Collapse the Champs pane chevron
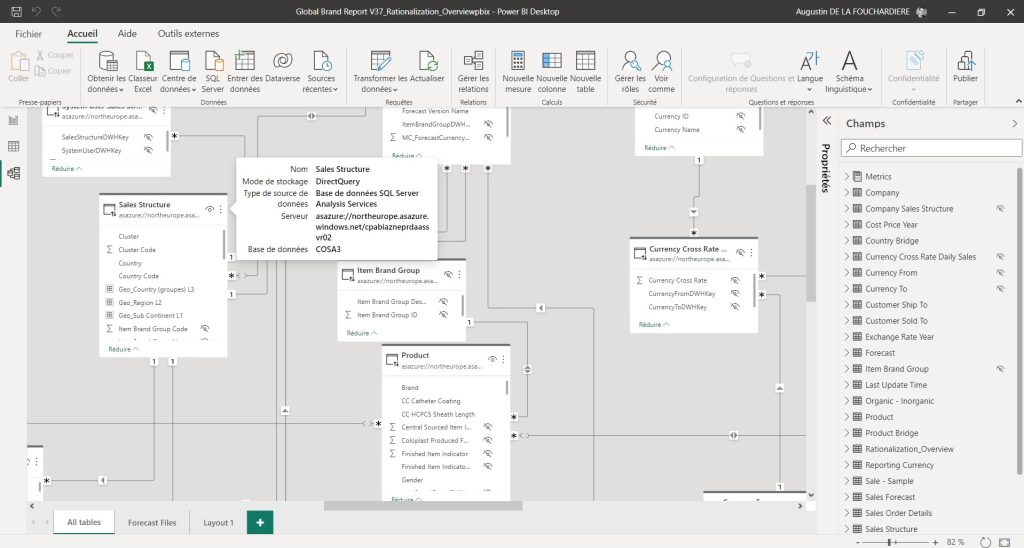1024x548 pixels. [1014, 123]
